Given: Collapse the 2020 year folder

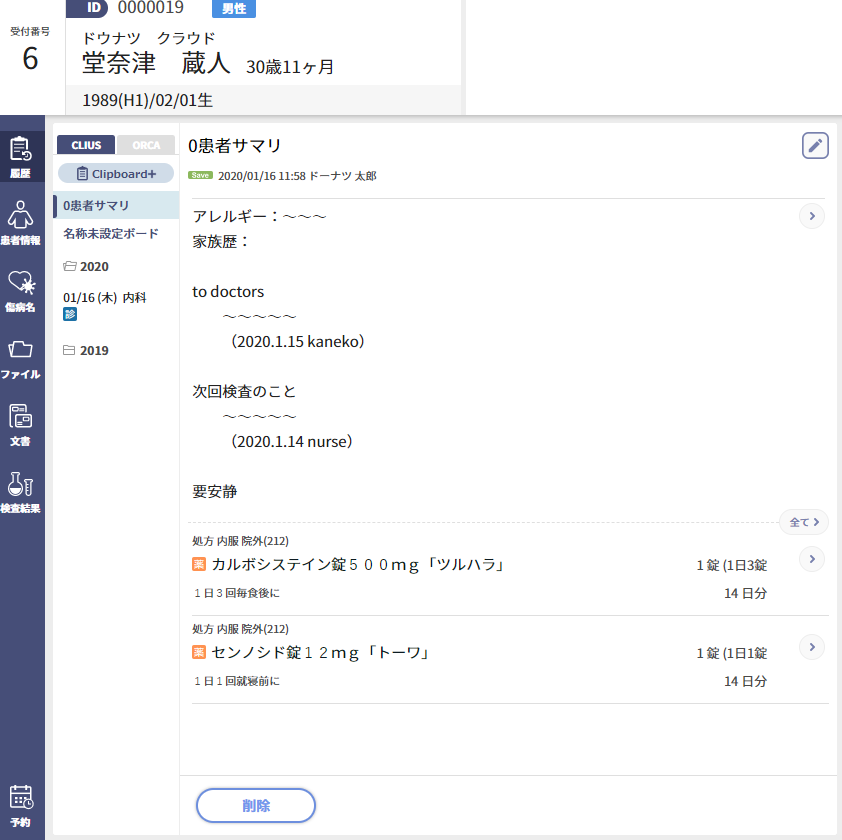Looking at the screenshot, I should [86, 266].
